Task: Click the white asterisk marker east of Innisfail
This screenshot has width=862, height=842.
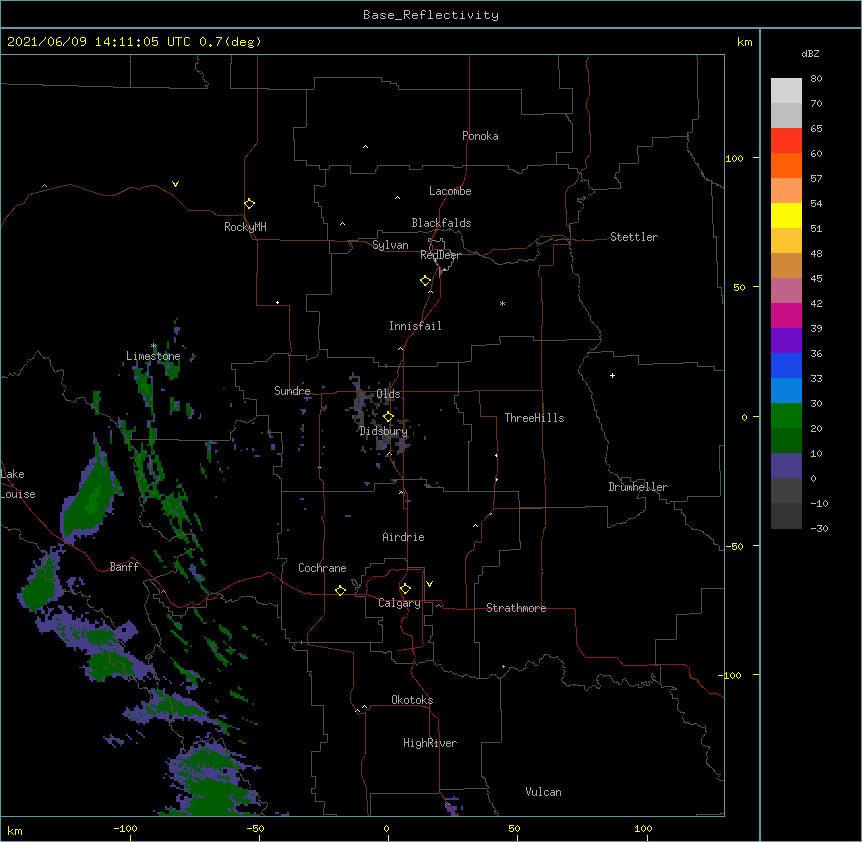Action: click(x=502, y=303)
